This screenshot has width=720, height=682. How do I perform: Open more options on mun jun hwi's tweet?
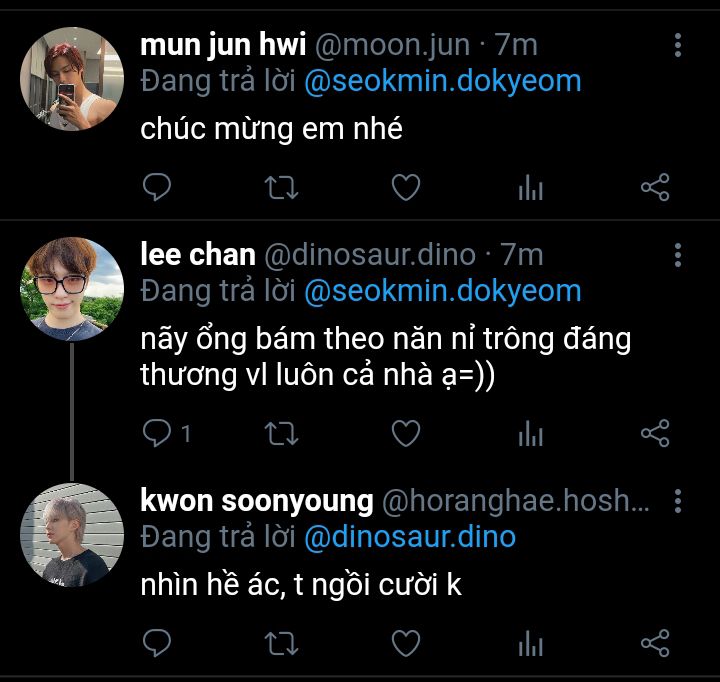(678, 45)
